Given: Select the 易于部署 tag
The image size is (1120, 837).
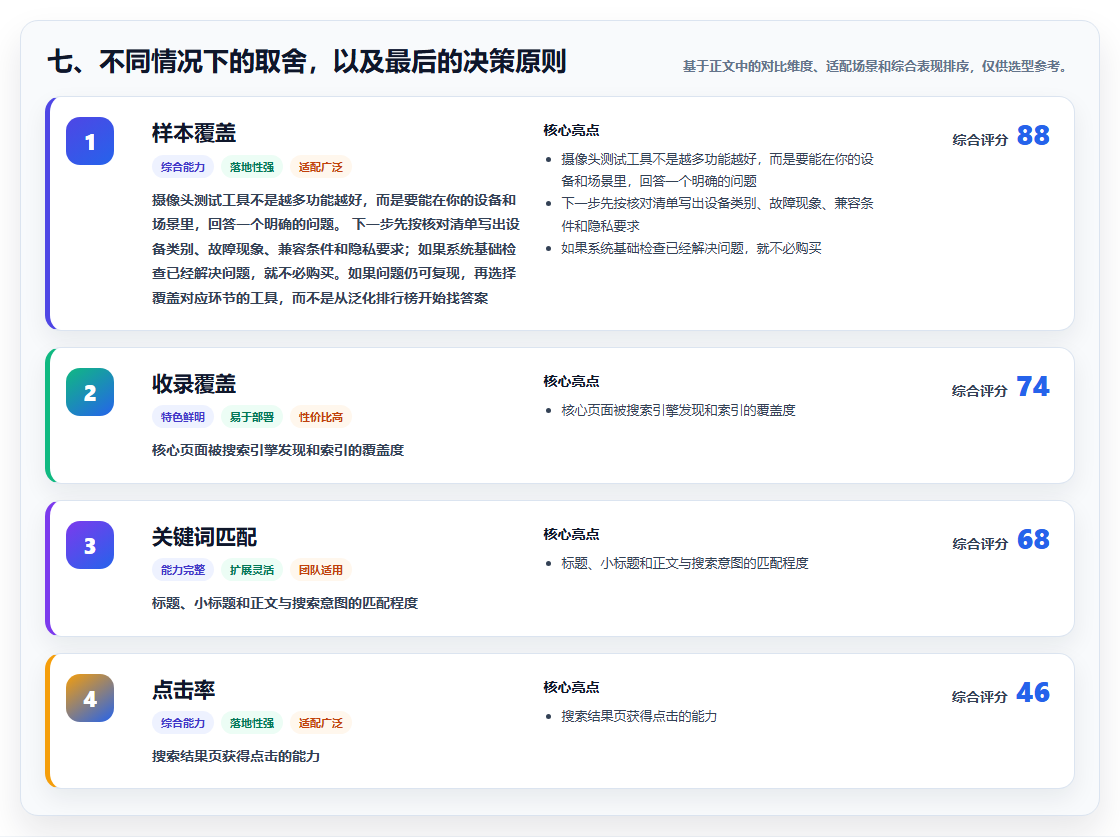Looking at the screenshot, I should (252, 417).
